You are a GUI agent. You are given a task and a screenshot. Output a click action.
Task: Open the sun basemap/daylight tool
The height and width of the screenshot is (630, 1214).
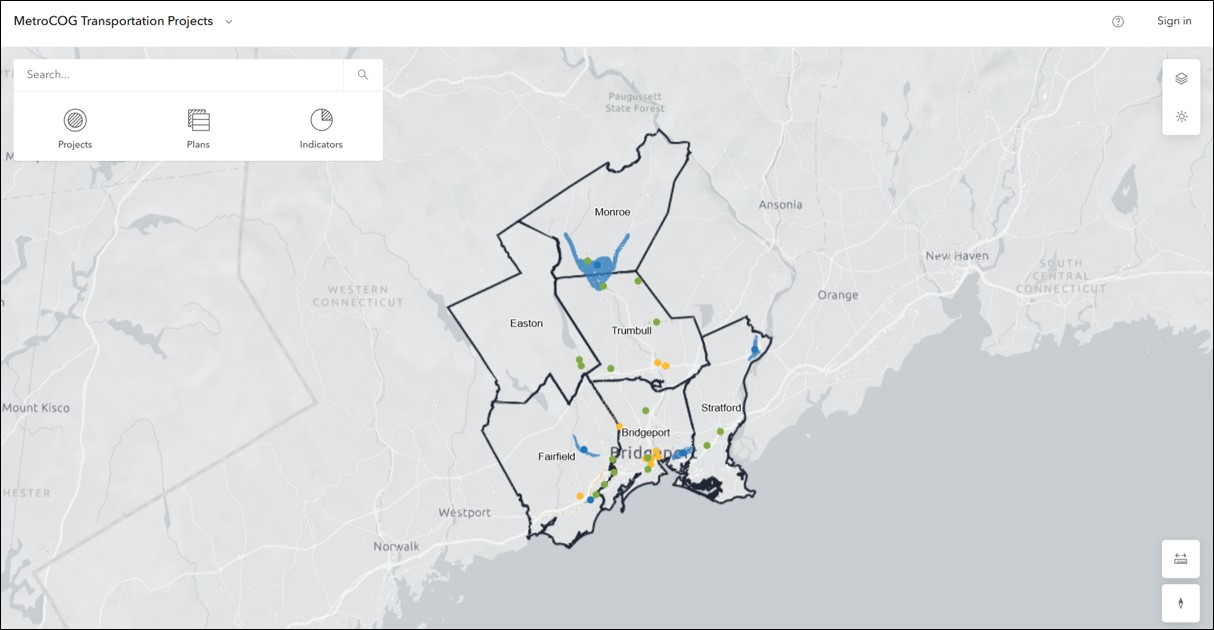pos(1181,117)
